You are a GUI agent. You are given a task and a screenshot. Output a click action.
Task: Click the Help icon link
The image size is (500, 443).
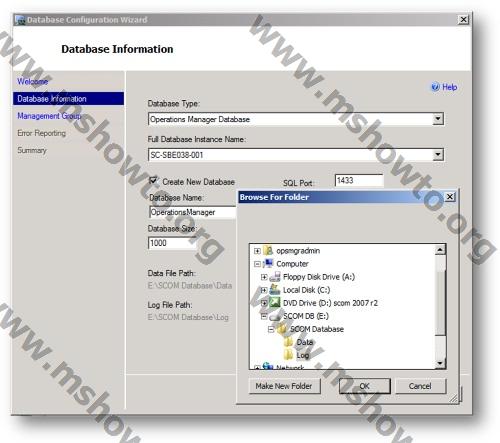pos(435,87)
